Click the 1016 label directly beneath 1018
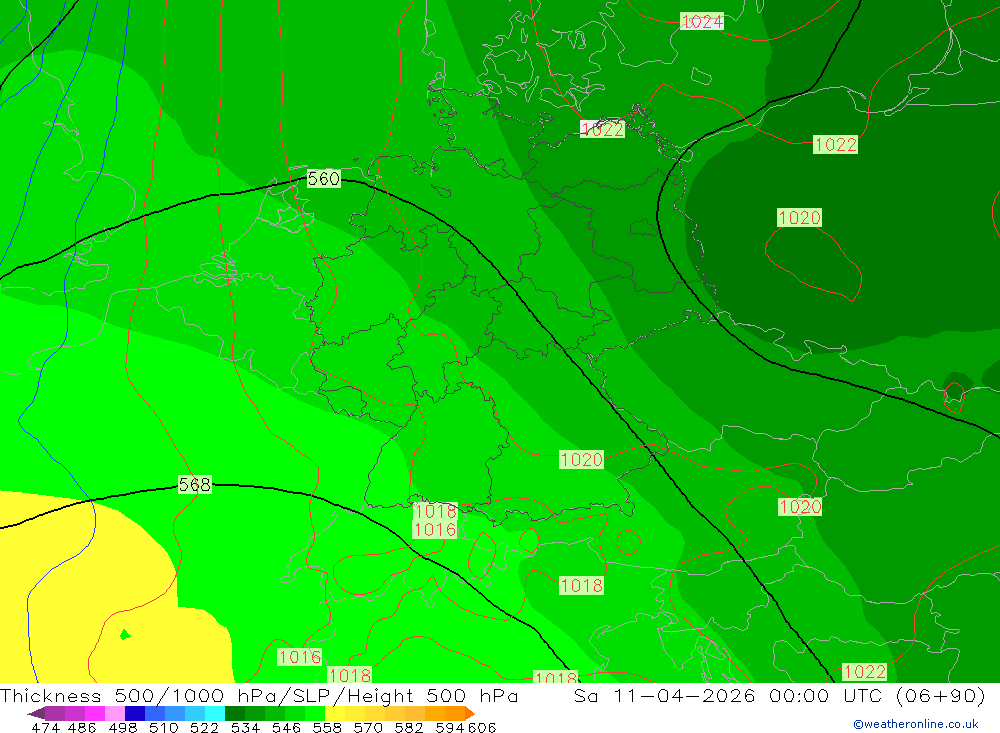Viewport: 1000px width, 733px height. click(x=435, y=529)
